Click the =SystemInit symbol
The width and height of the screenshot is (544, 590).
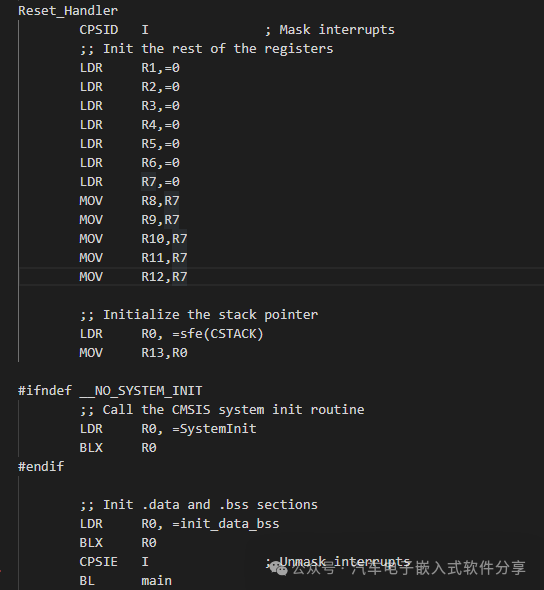tap(214, 429)
